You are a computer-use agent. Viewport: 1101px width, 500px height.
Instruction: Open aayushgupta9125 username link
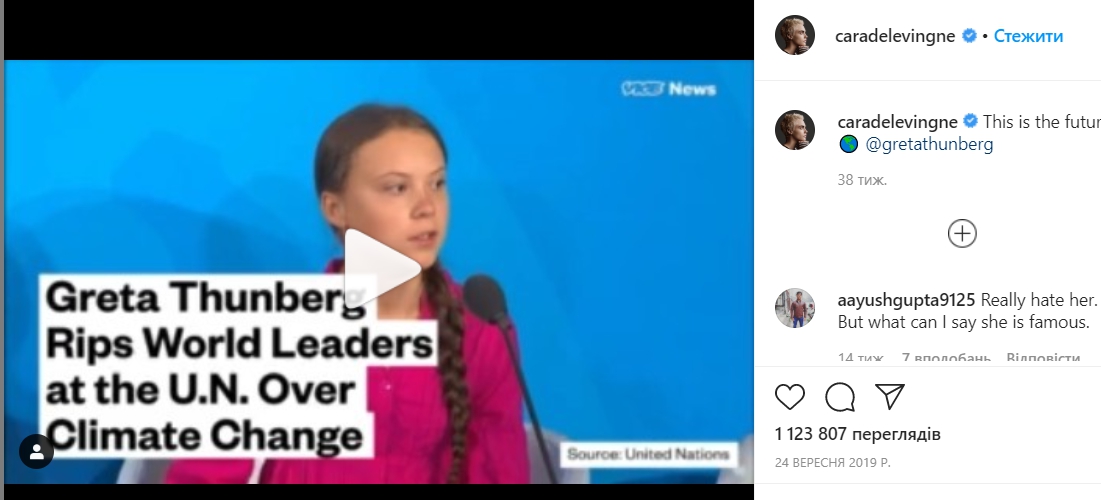click(906, 300)
